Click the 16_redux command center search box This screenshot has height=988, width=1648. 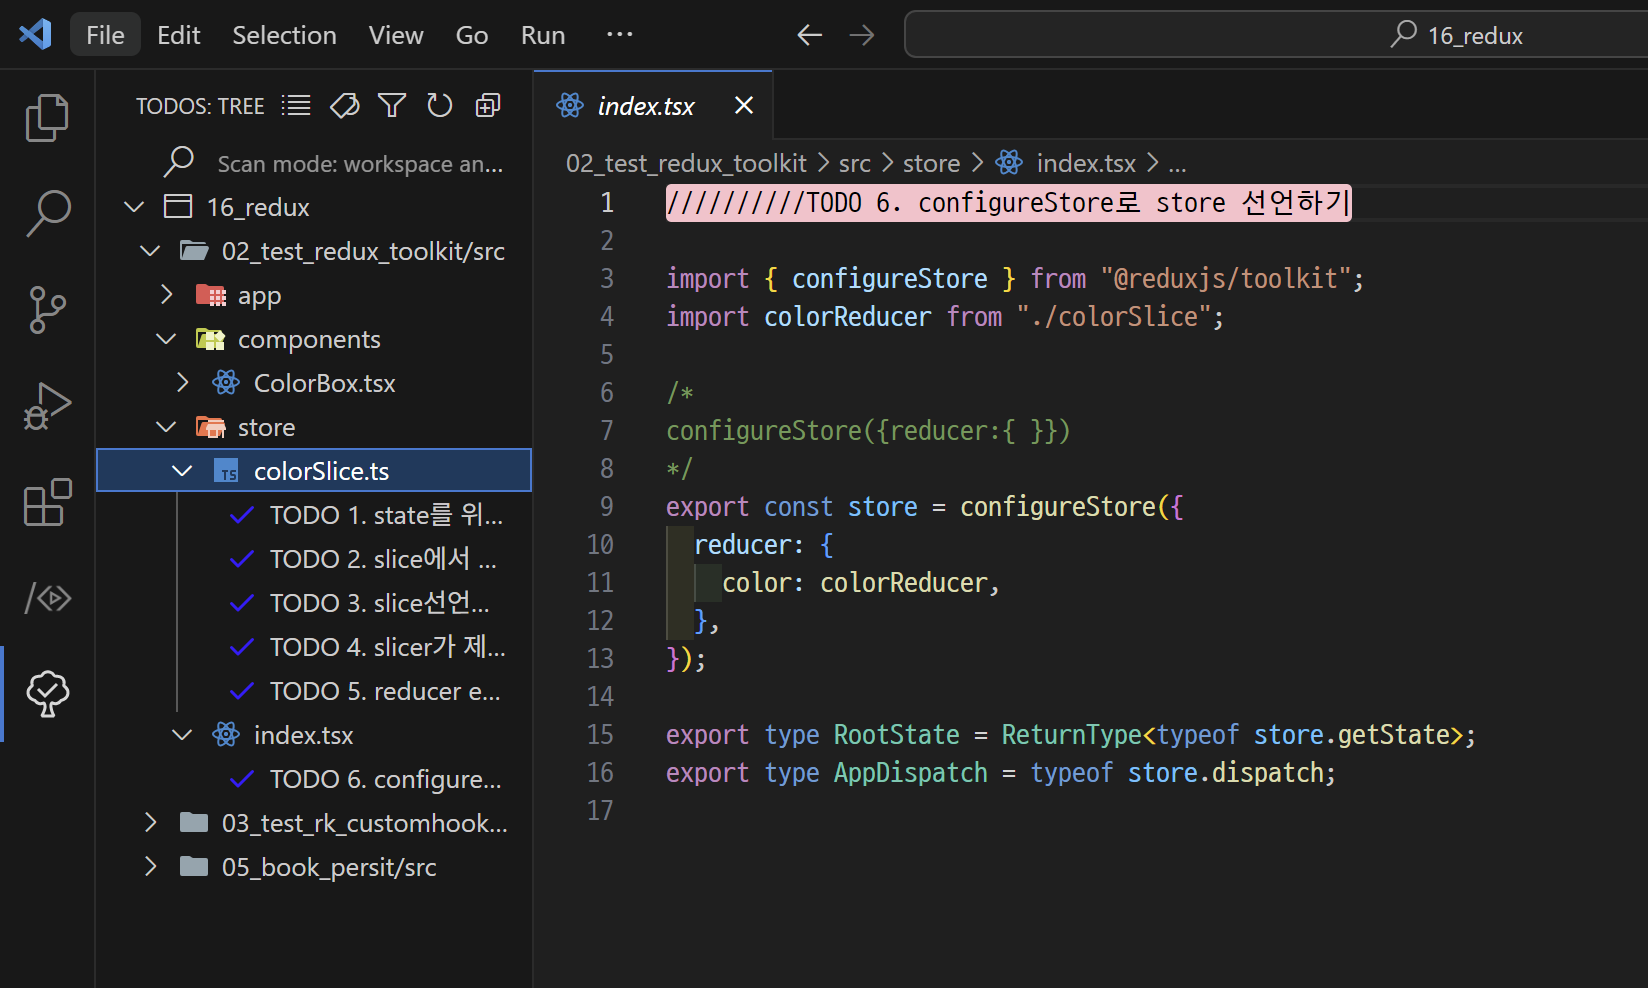(x=1276, y=35)
